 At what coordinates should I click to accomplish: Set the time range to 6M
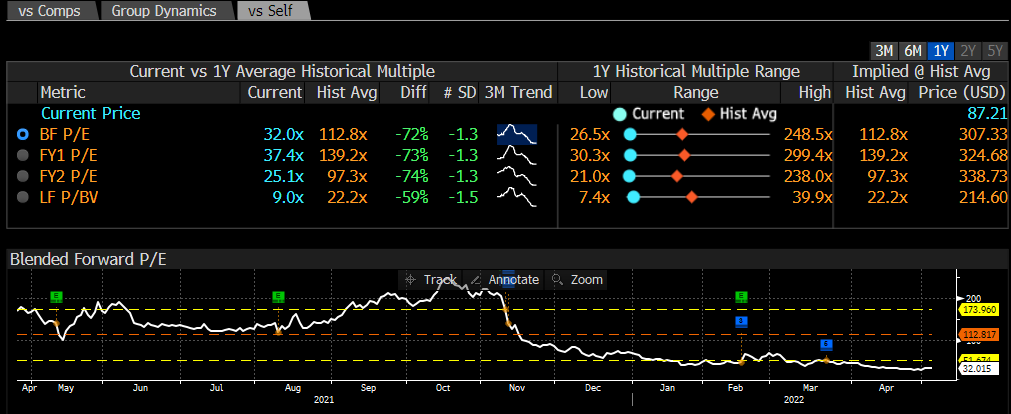[912, 51]
